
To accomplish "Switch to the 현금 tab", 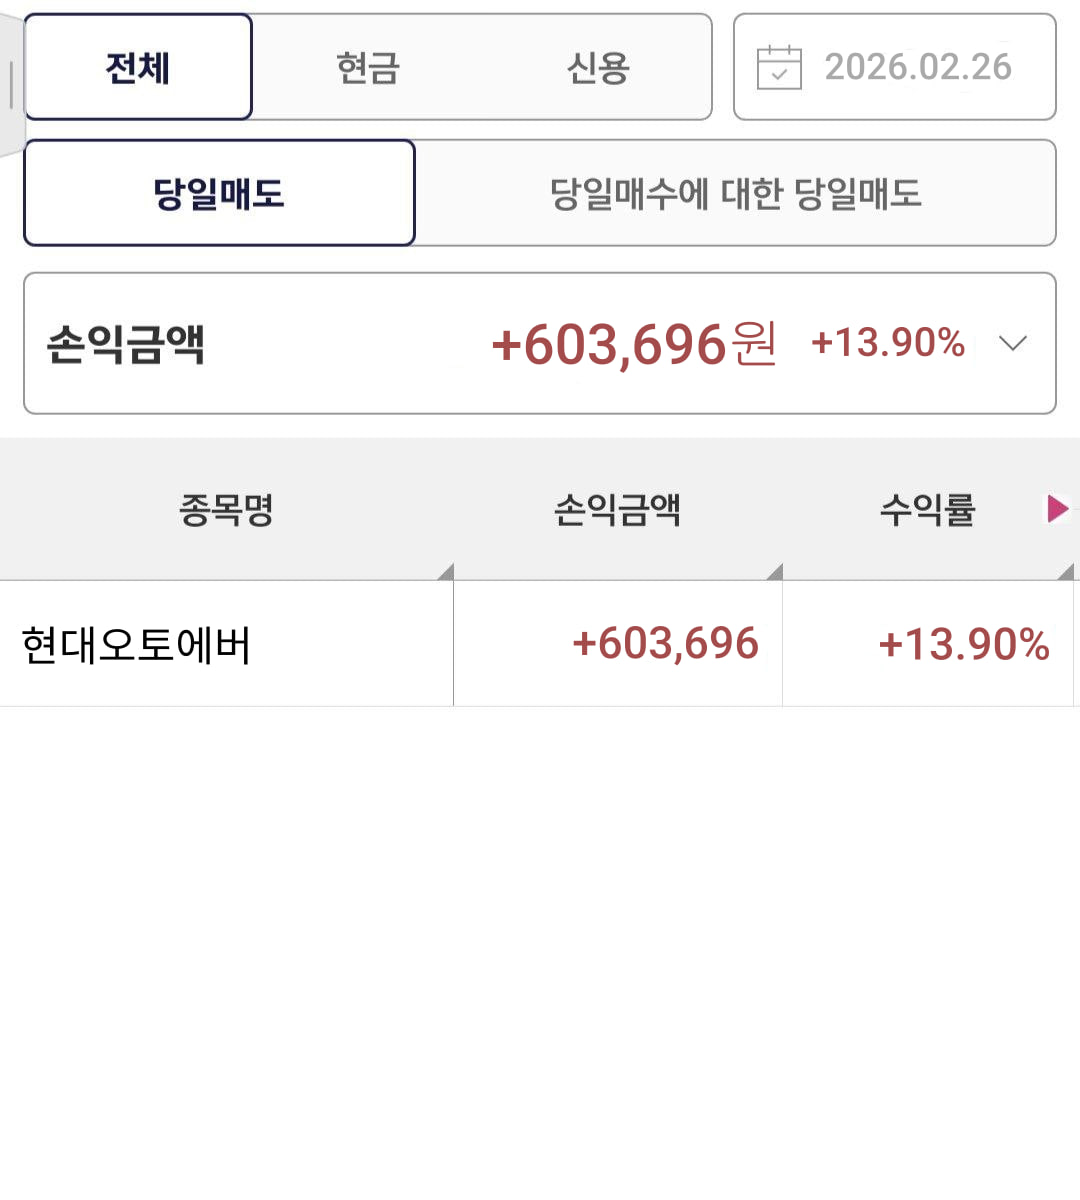I will [x=368, y=68].
